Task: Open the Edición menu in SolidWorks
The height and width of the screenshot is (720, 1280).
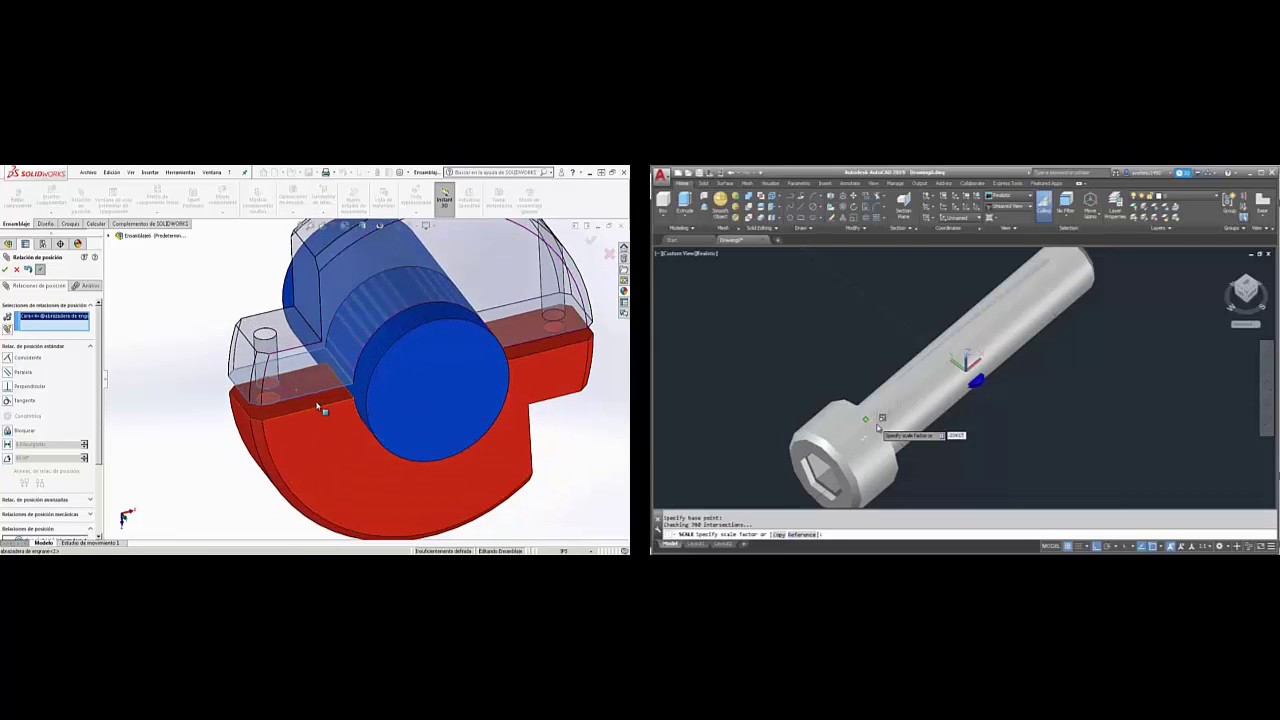Action: [x=111, y=172]
